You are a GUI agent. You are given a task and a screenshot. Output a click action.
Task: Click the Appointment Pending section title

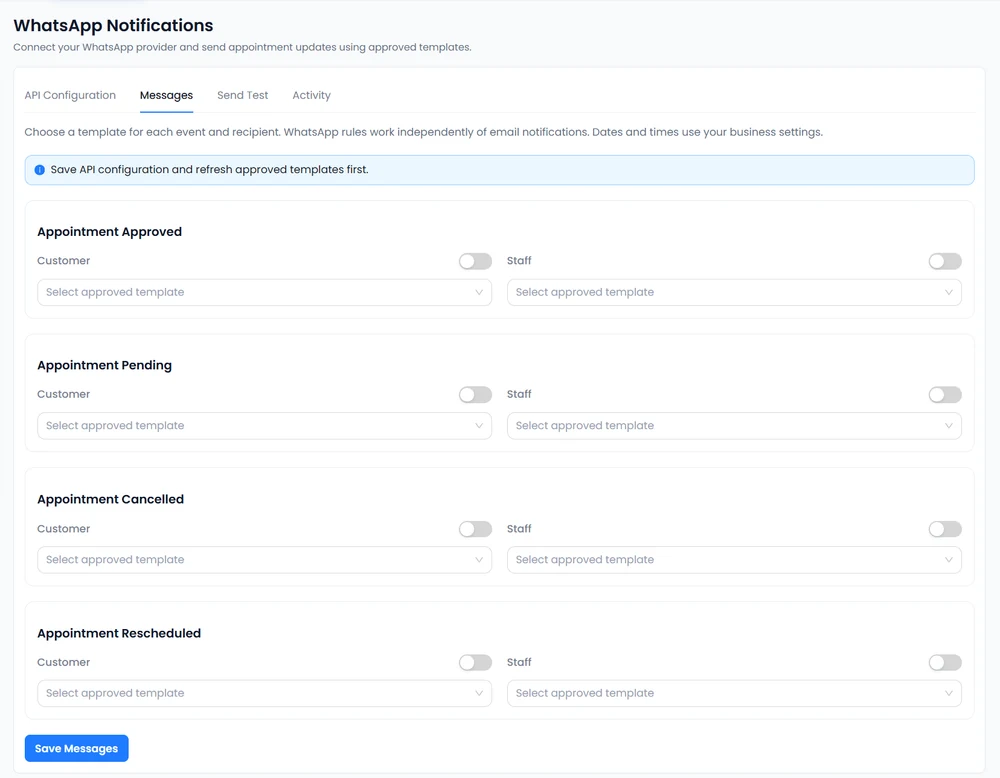(x=105, y=365)
